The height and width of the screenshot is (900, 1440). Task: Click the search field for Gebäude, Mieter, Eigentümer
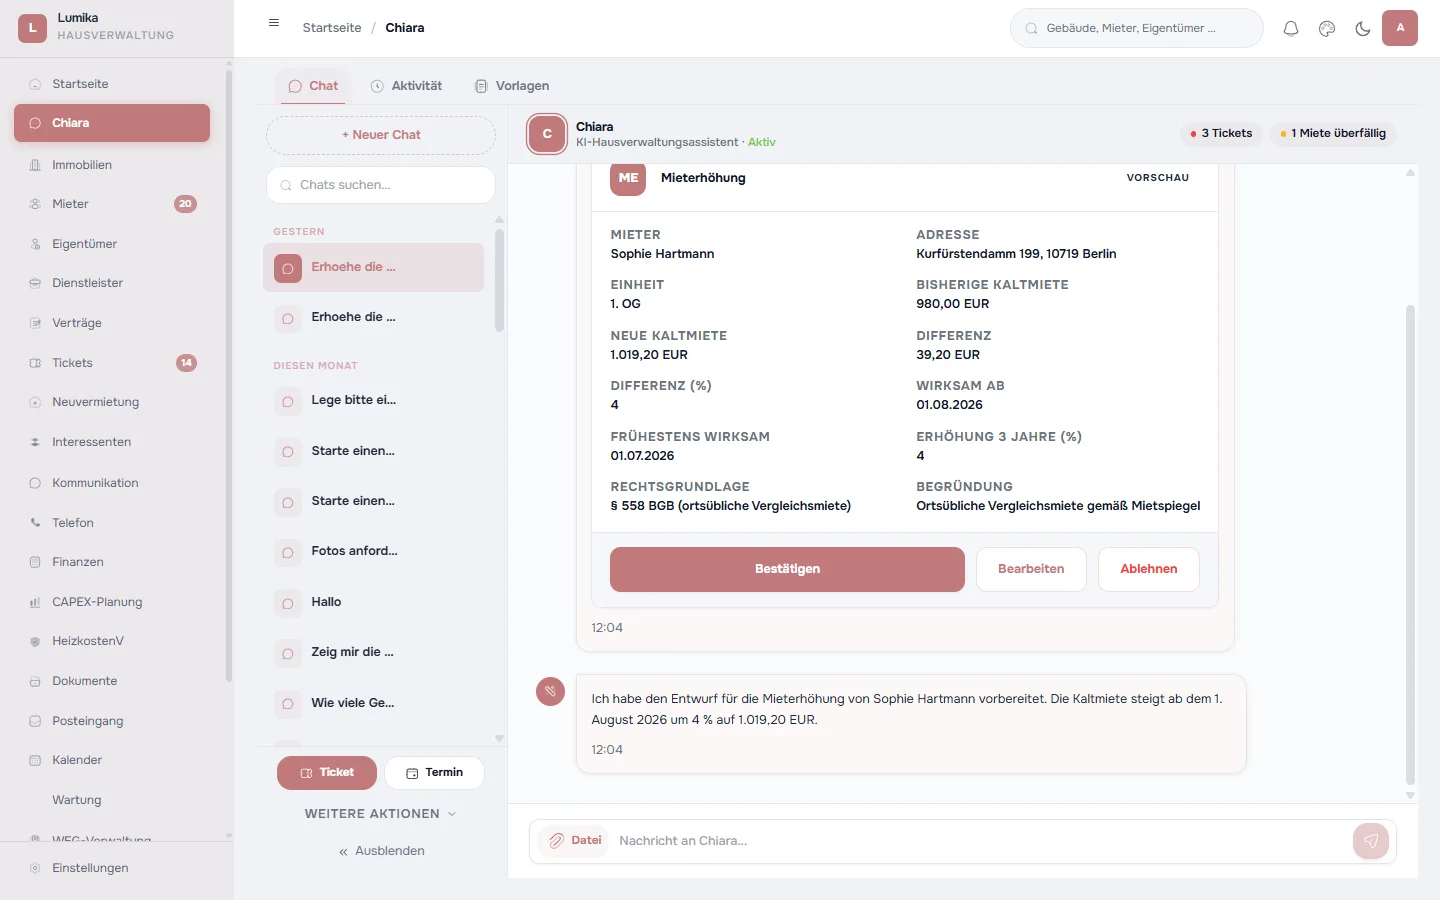pos(1136,28)
